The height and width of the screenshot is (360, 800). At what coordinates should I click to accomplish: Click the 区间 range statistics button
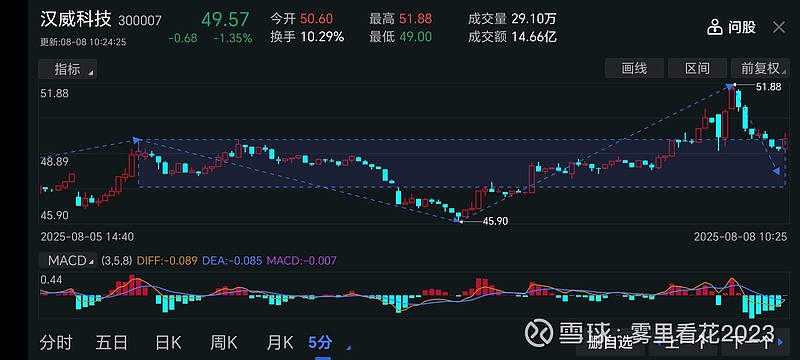click(697, 68)
